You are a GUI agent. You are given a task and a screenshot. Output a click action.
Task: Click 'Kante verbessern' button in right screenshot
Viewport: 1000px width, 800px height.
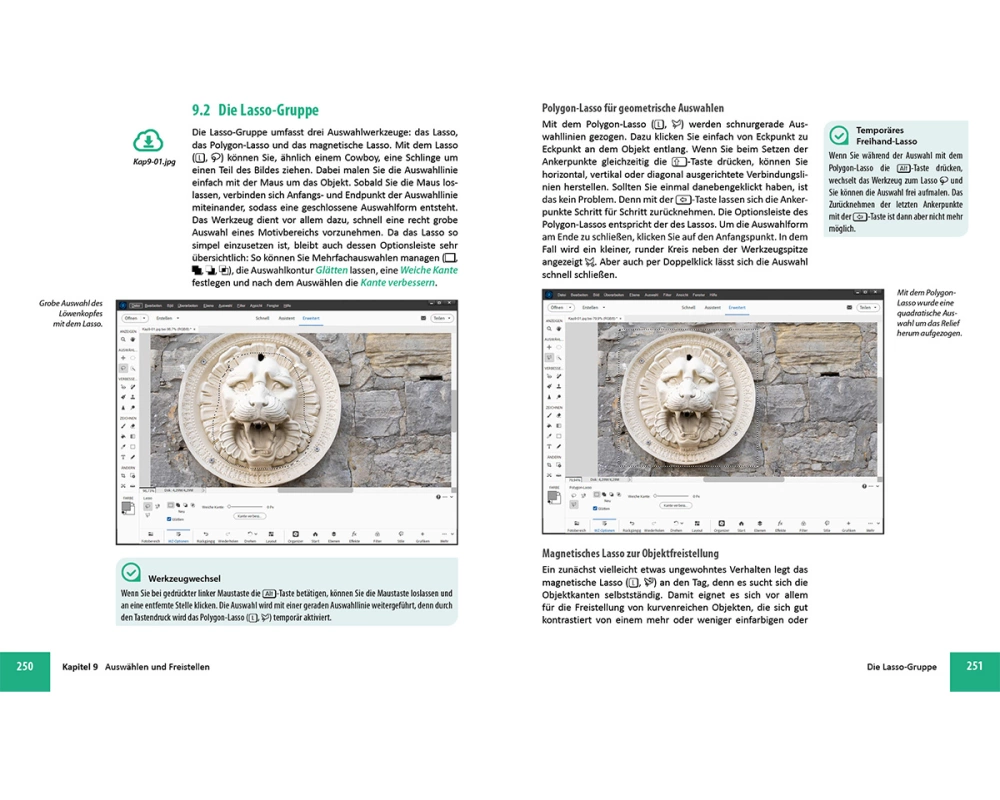click(677, 505)
